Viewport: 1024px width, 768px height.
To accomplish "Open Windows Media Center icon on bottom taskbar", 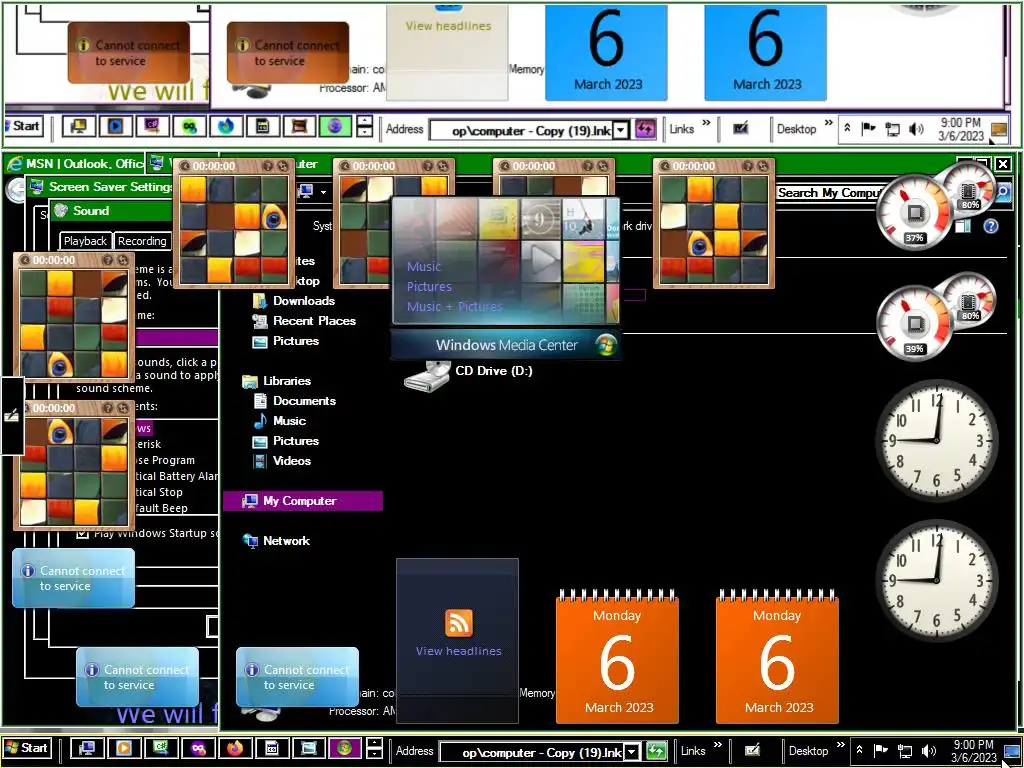I will click(345, 748).
